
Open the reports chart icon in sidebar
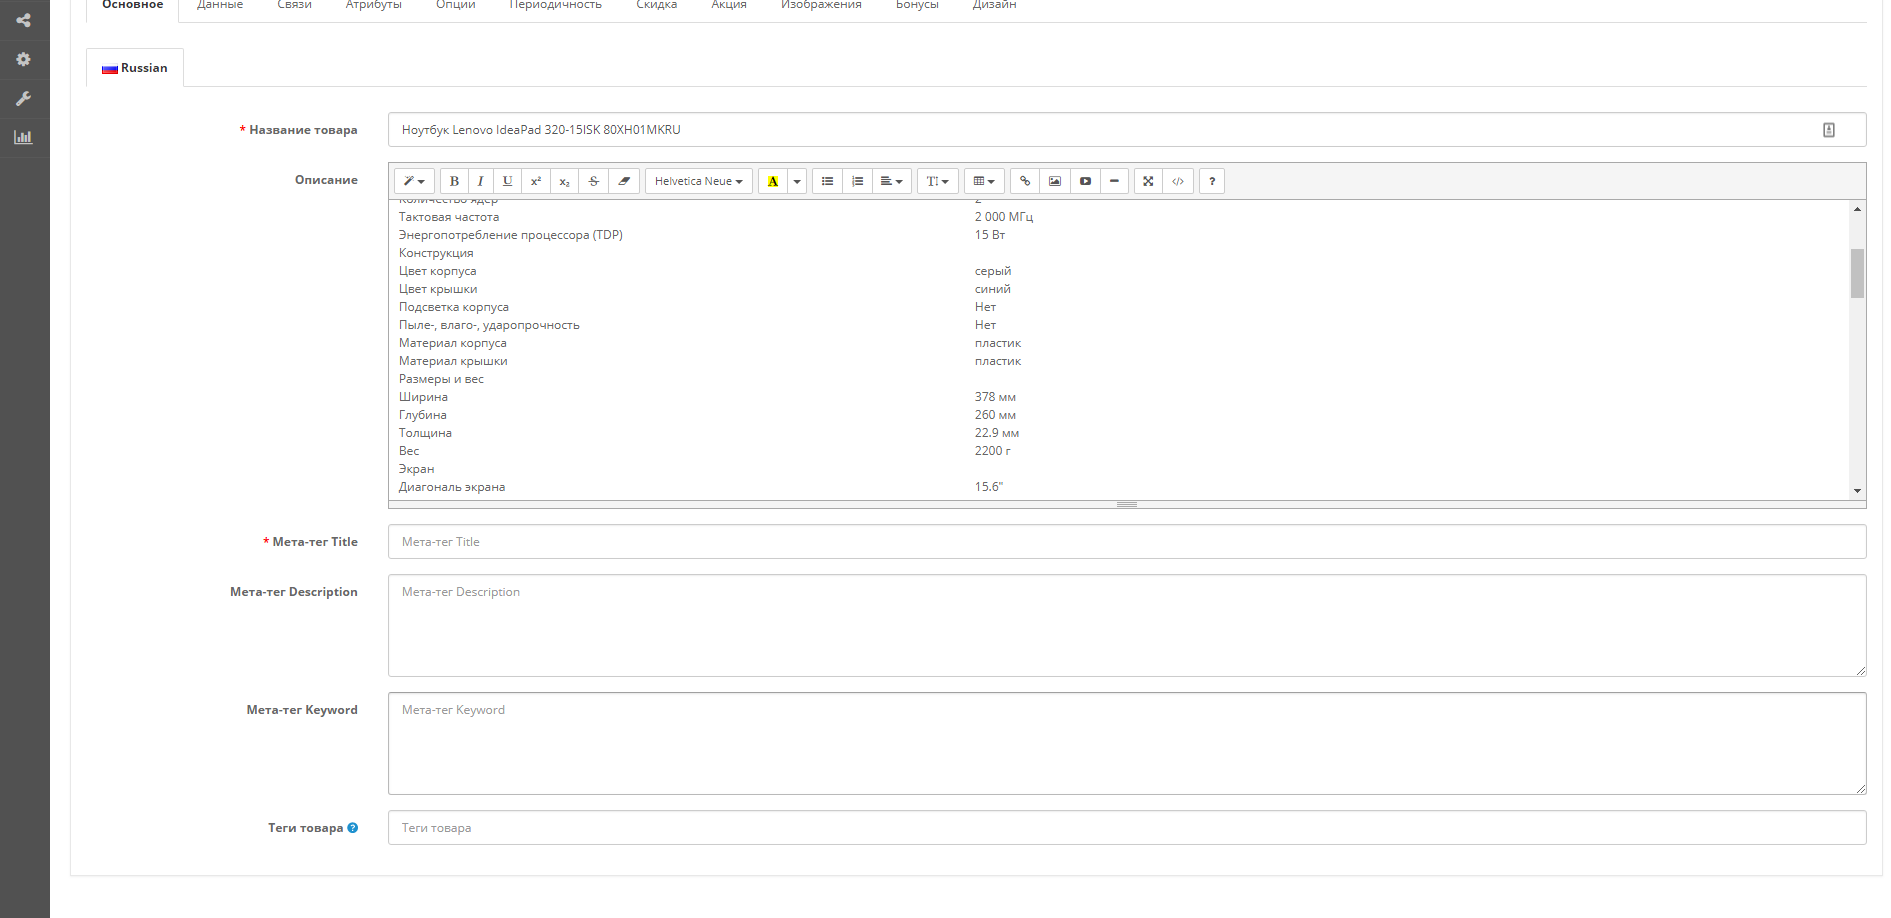23,137
